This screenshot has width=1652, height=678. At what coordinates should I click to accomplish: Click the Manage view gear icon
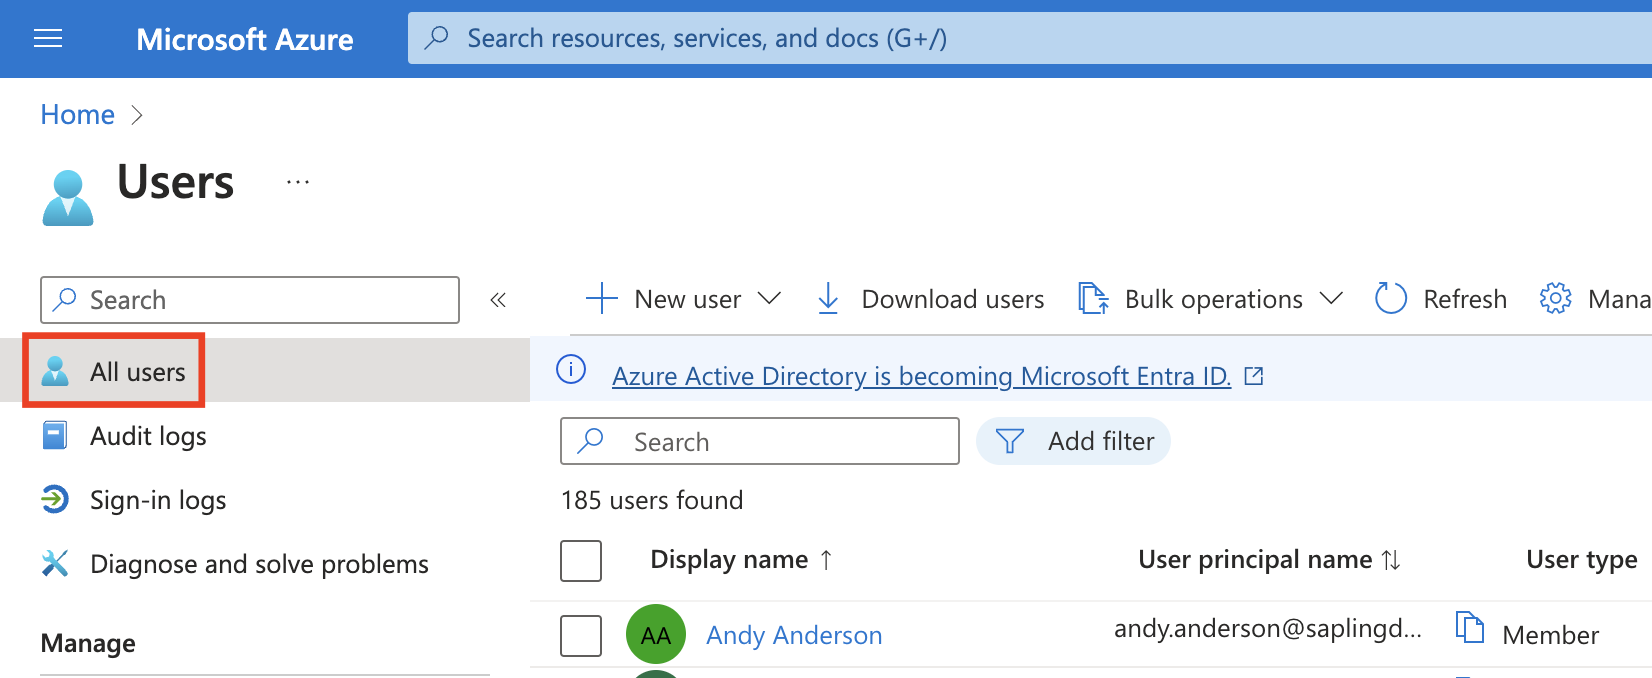click(1555, 299)
